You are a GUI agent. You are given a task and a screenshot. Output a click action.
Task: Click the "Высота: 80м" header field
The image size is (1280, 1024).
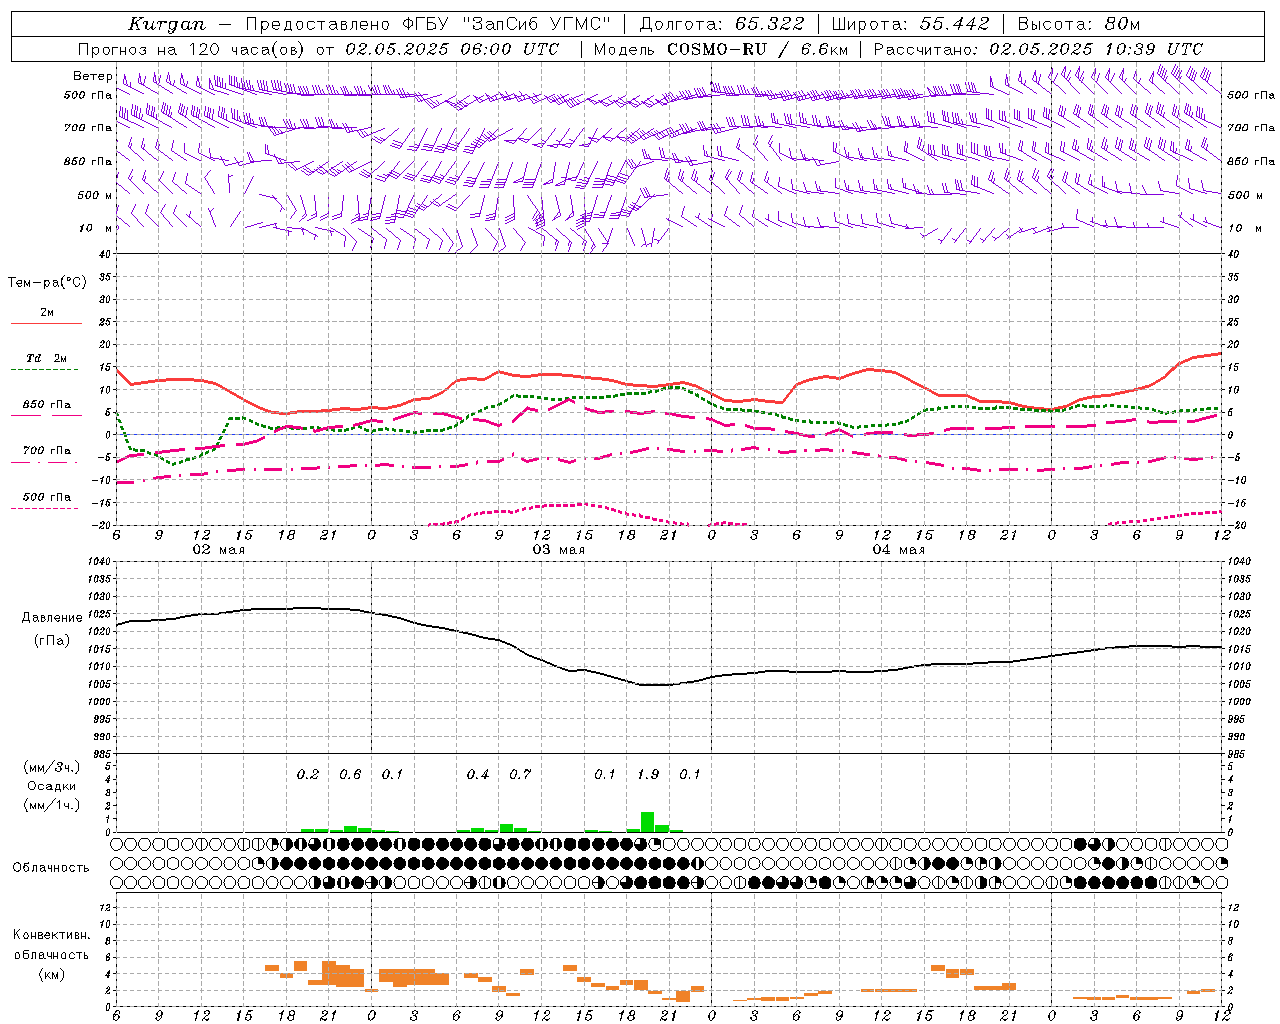1079,24
